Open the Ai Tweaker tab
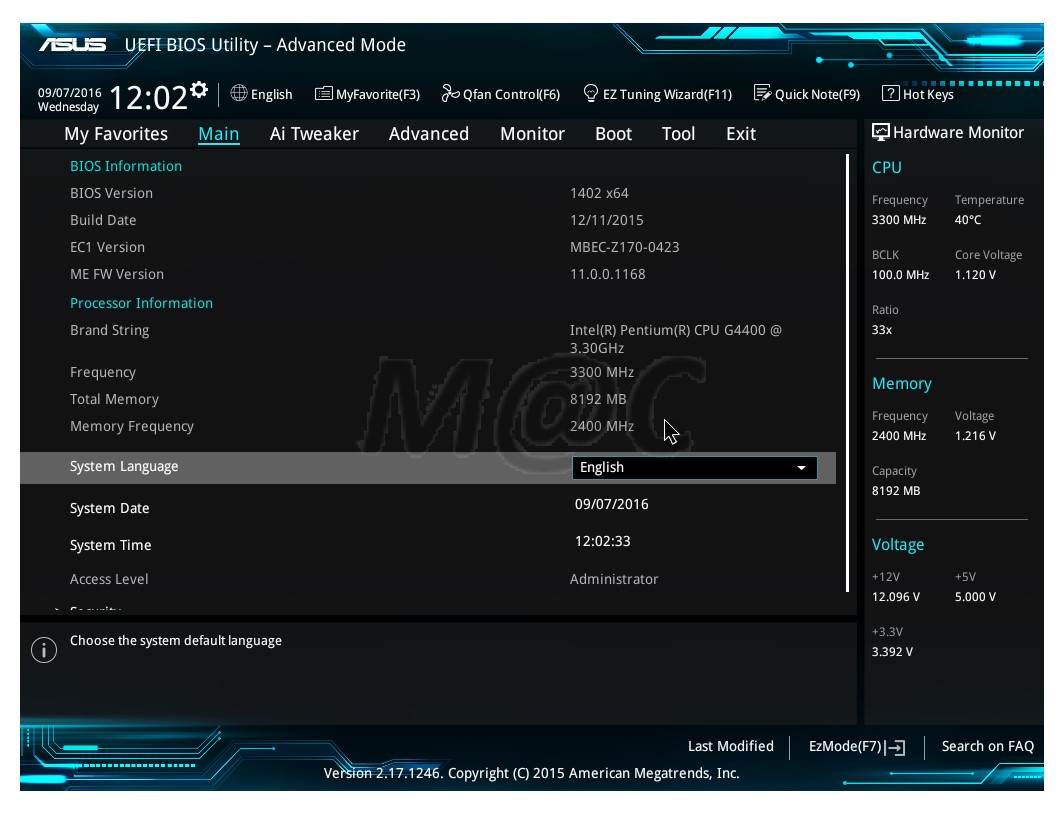This screenshot has width=1064, height=814. (314, 134)
